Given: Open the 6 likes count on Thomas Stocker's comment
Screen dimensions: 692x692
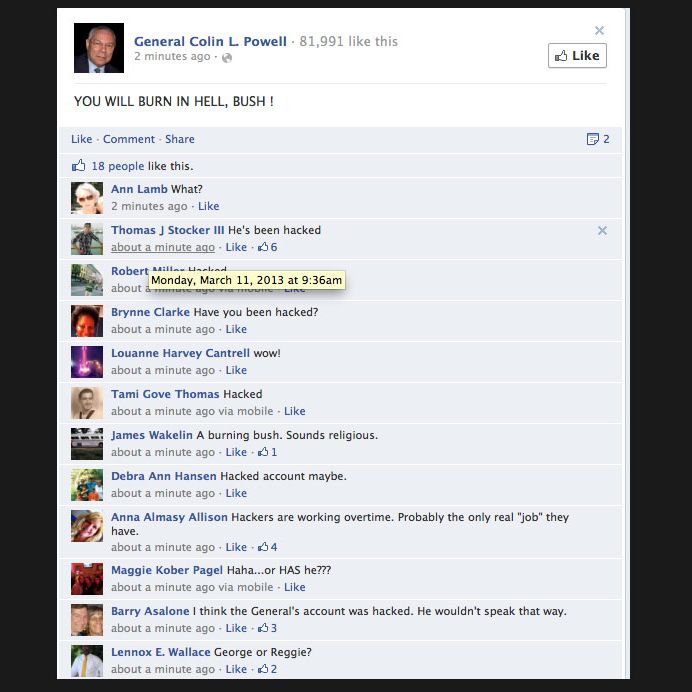Looking at the screenshot, I should (267, 247).
